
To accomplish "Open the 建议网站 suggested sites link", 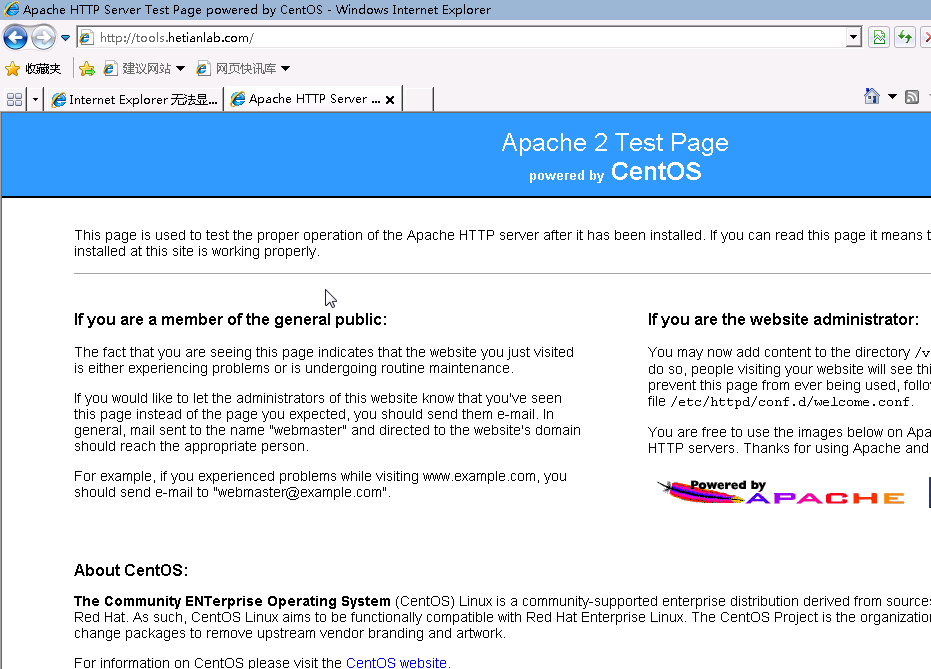I will pos(144,69).
